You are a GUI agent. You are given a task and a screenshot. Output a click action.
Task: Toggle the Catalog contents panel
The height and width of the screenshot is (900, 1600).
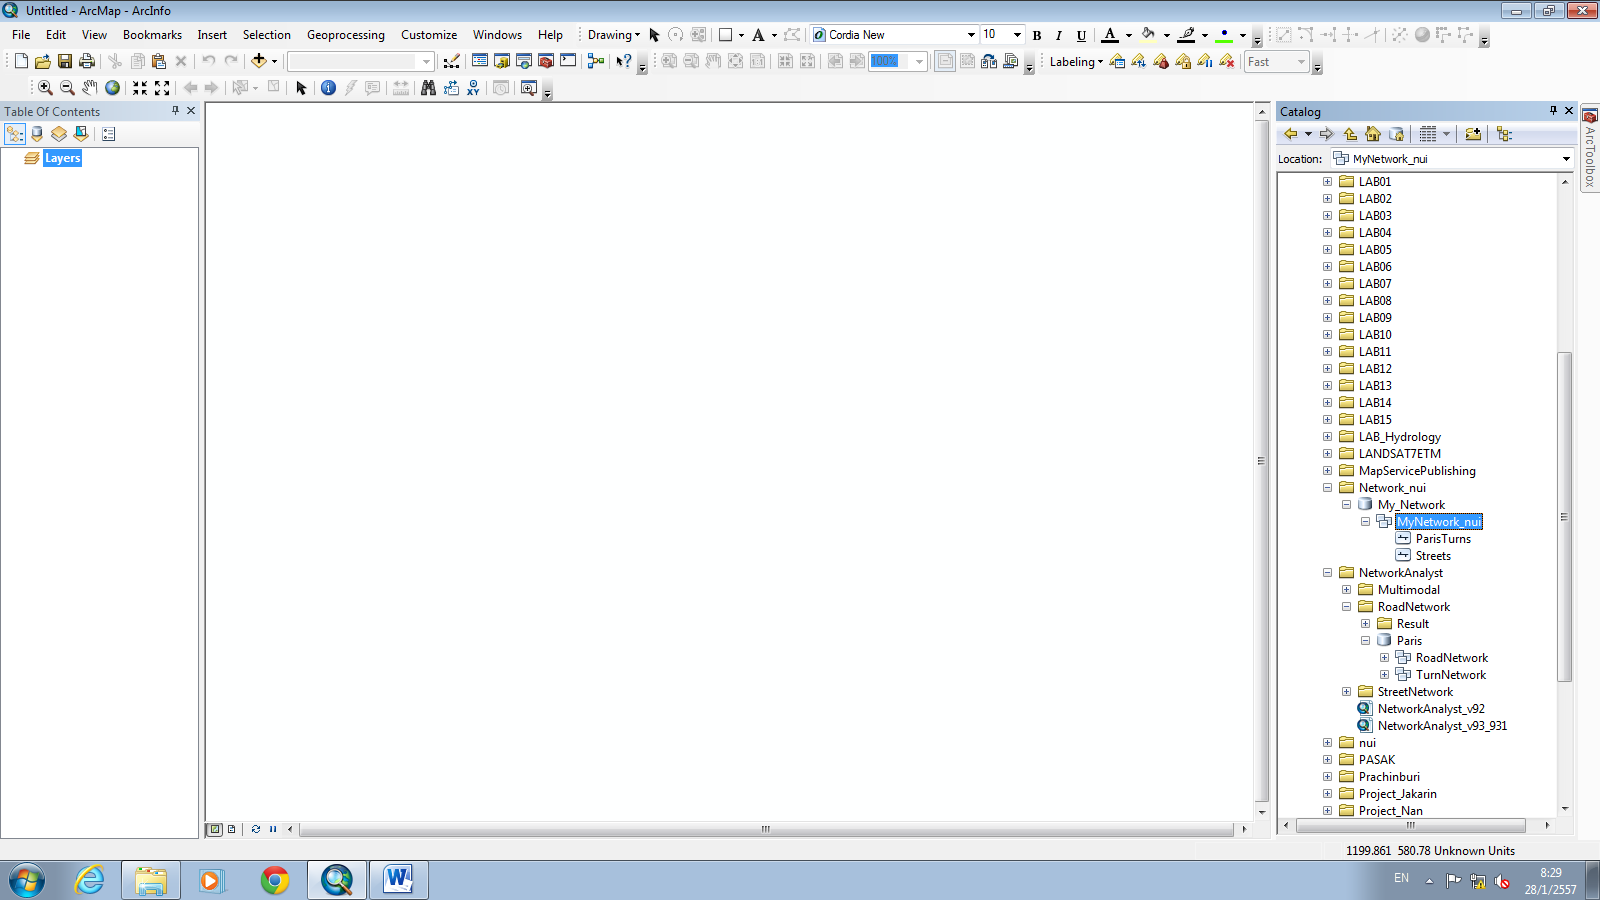point(1504,134)
